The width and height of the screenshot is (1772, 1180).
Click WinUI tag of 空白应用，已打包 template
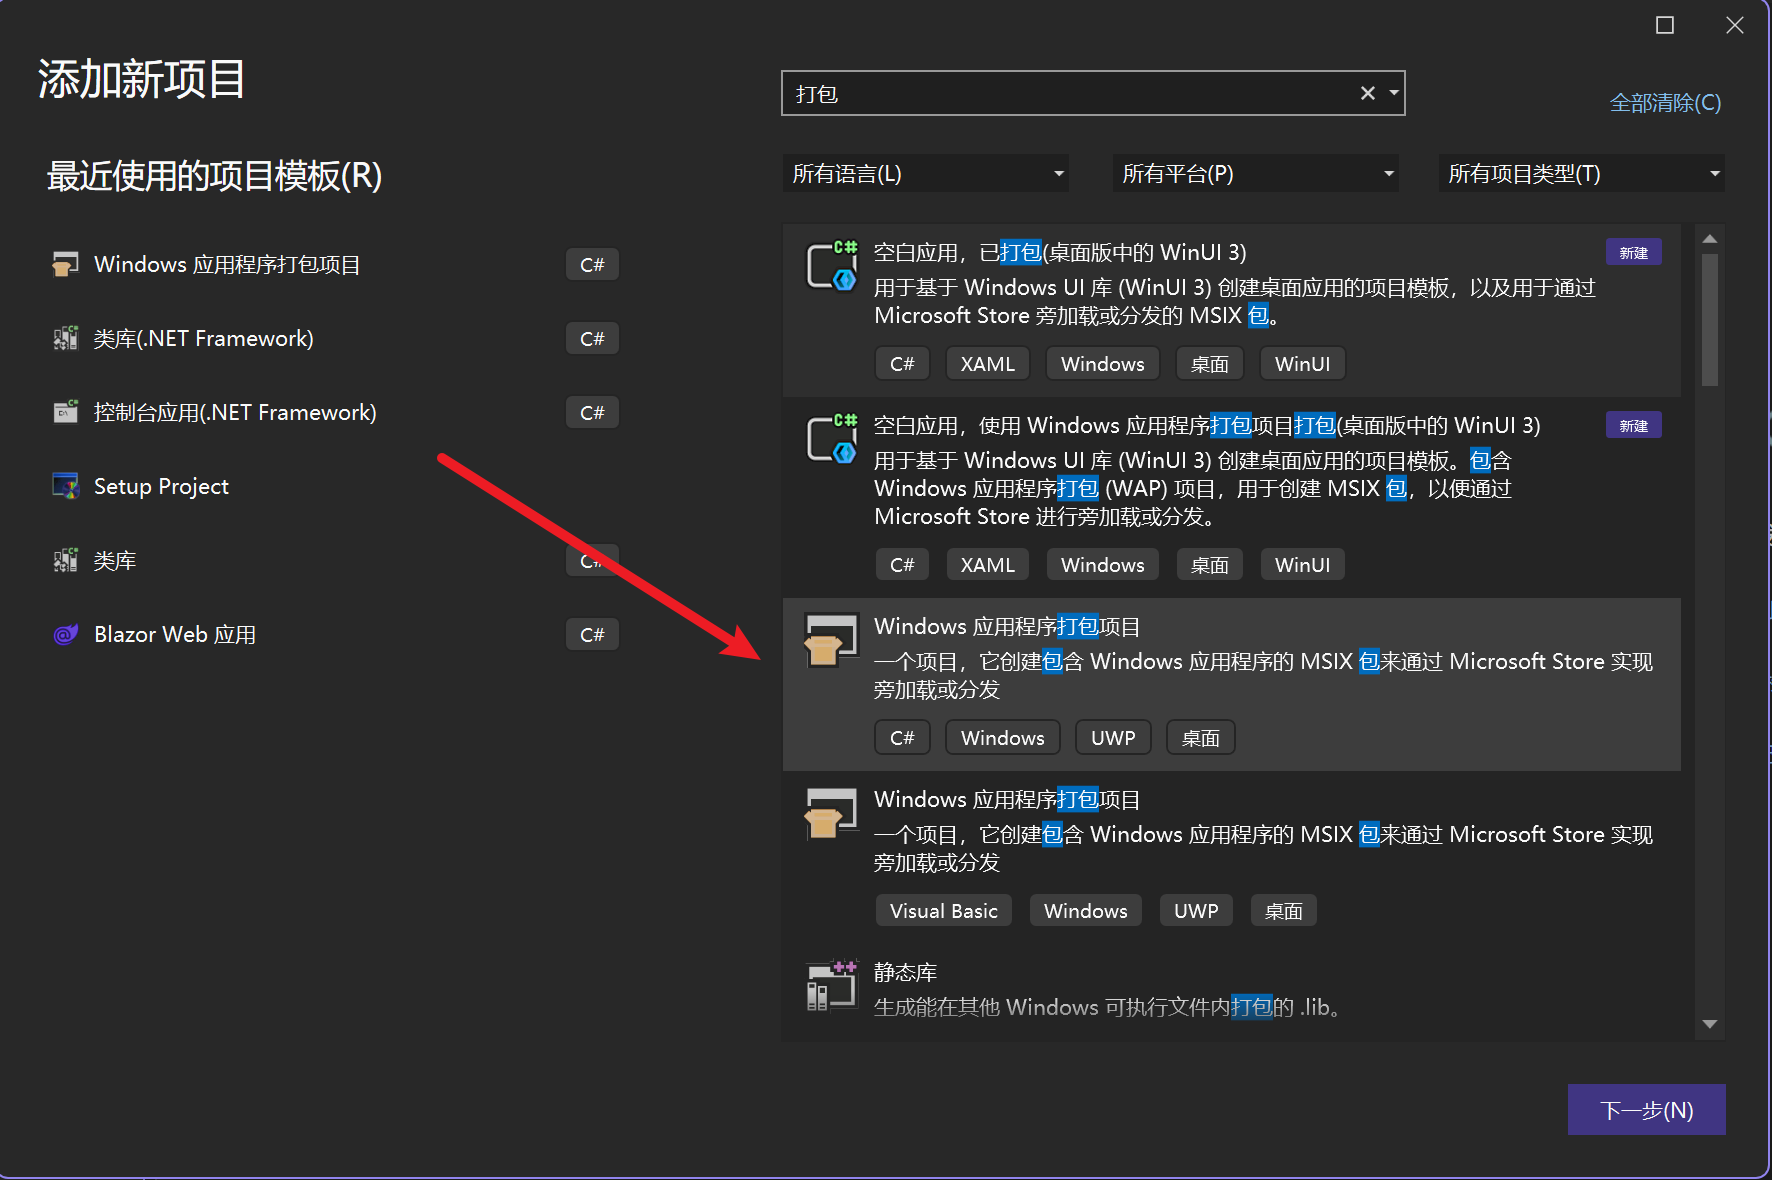click(x=1302, y=364)
